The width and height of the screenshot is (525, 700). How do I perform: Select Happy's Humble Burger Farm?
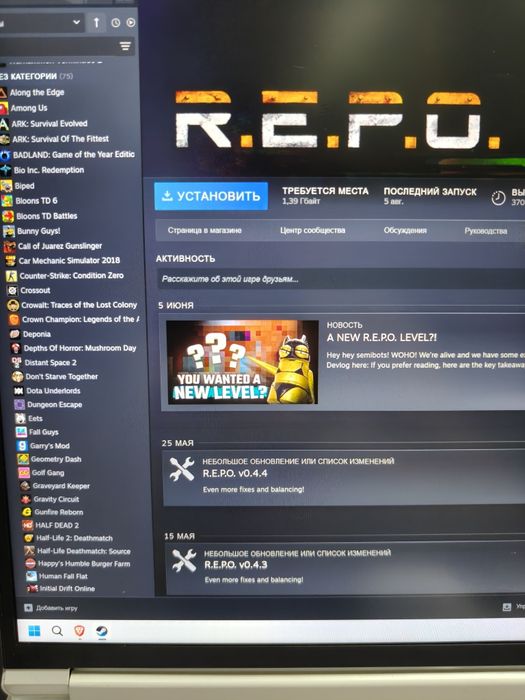(x=83, y=564)
